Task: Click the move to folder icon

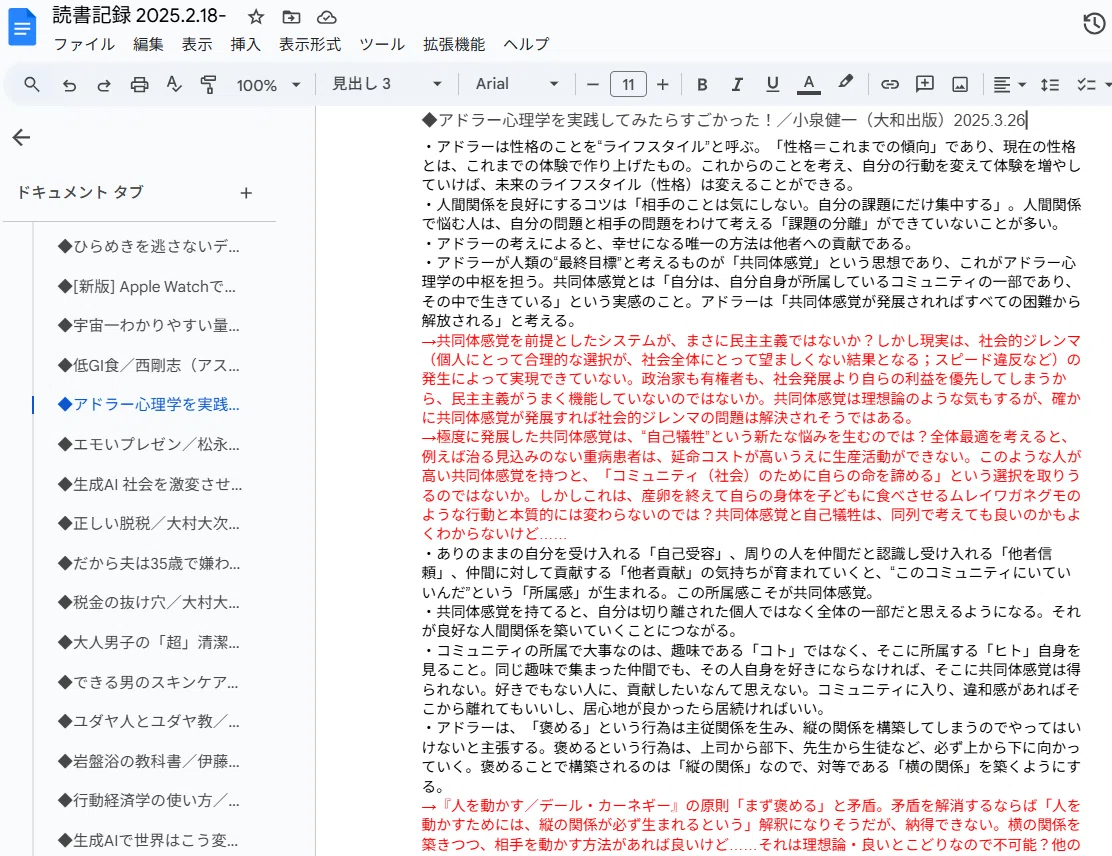Action: (x=291, y=17)
